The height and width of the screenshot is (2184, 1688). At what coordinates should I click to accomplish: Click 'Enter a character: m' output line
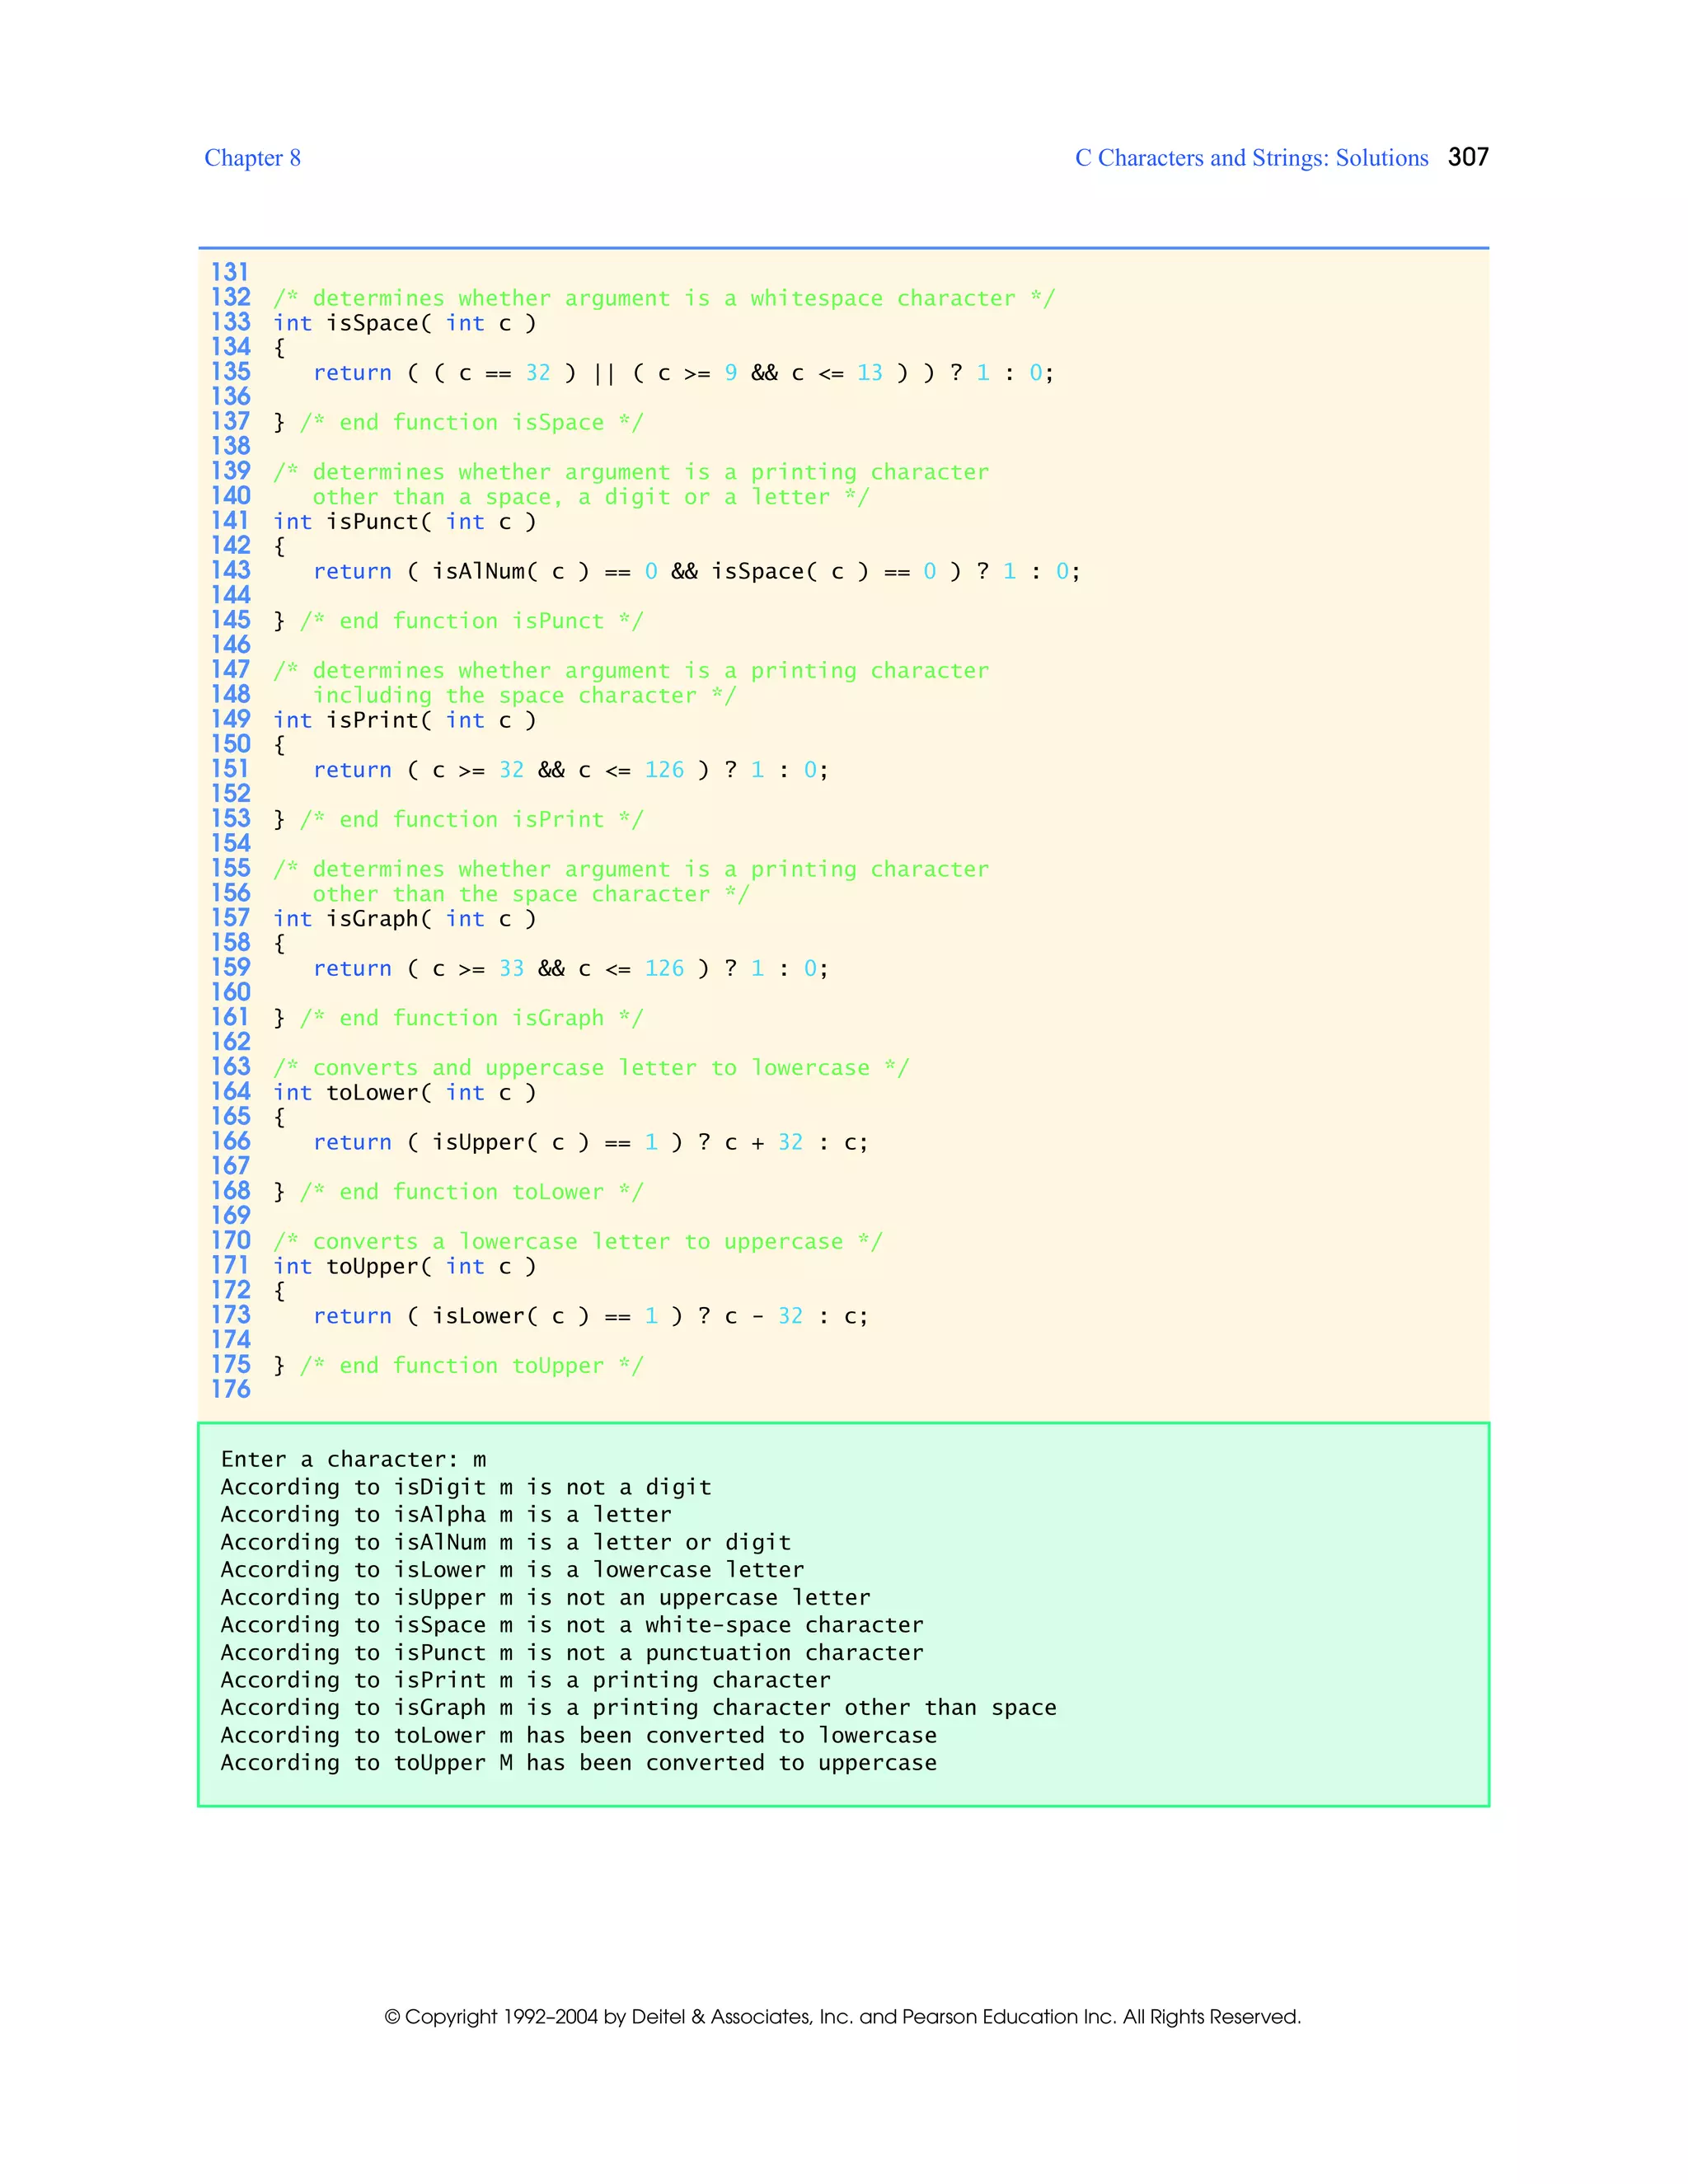click(353, 1459)
